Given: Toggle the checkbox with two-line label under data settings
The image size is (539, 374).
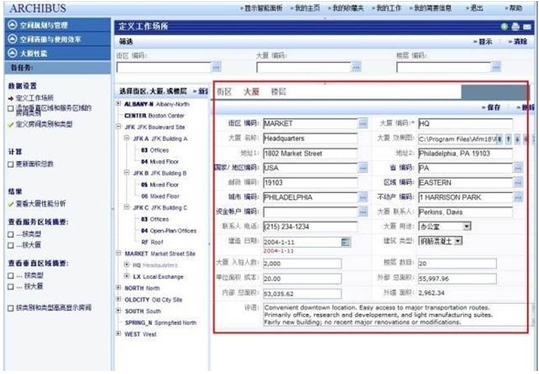Looking at the screenshot, I should click(x=11, y=109).
